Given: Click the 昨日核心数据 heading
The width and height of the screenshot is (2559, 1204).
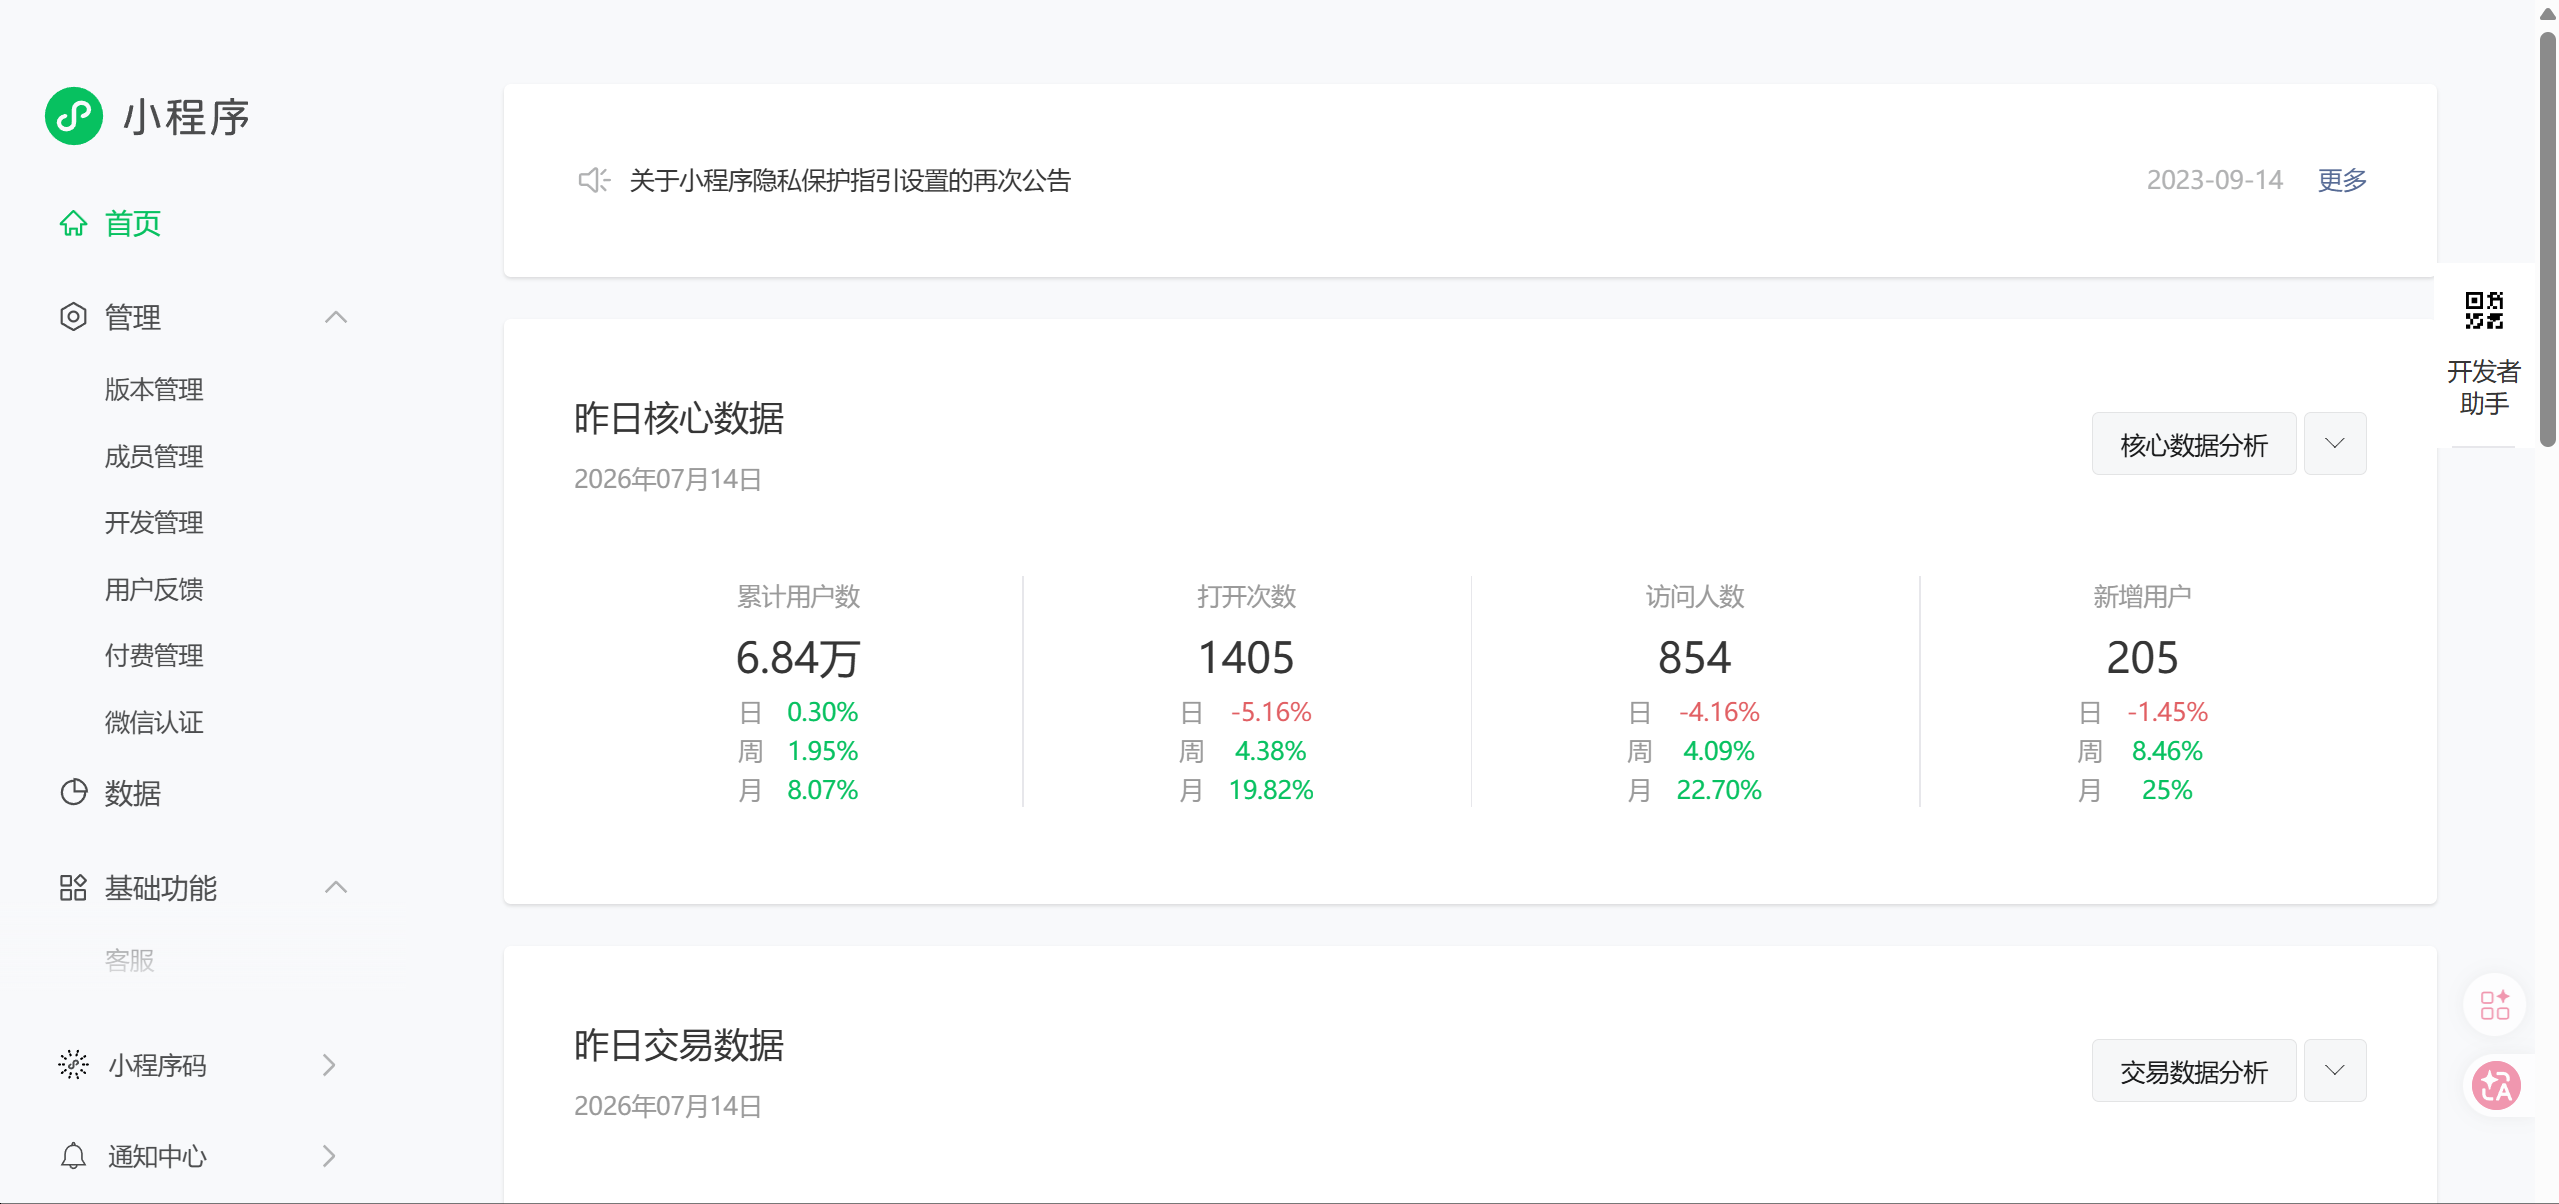Looking at the screenshot, I should point(679,418).
